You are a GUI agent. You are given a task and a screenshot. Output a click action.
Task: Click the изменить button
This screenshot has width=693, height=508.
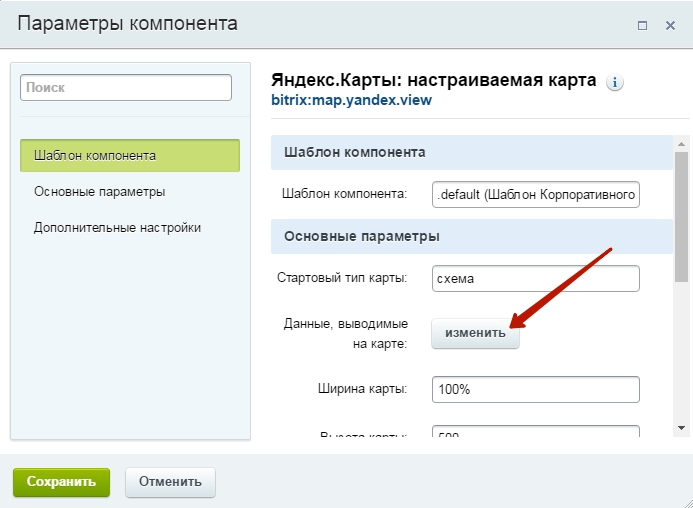475,333
